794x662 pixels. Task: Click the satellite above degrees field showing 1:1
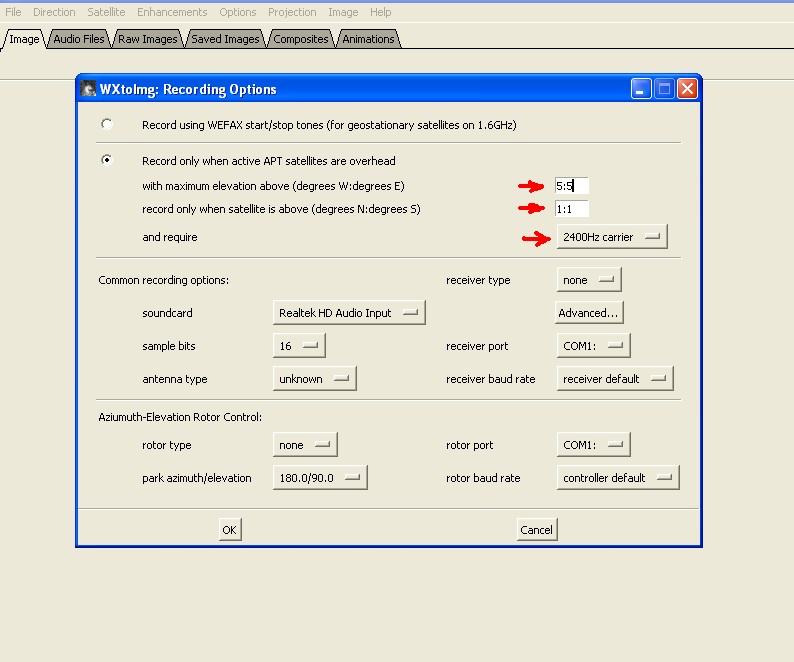point(572,209)
